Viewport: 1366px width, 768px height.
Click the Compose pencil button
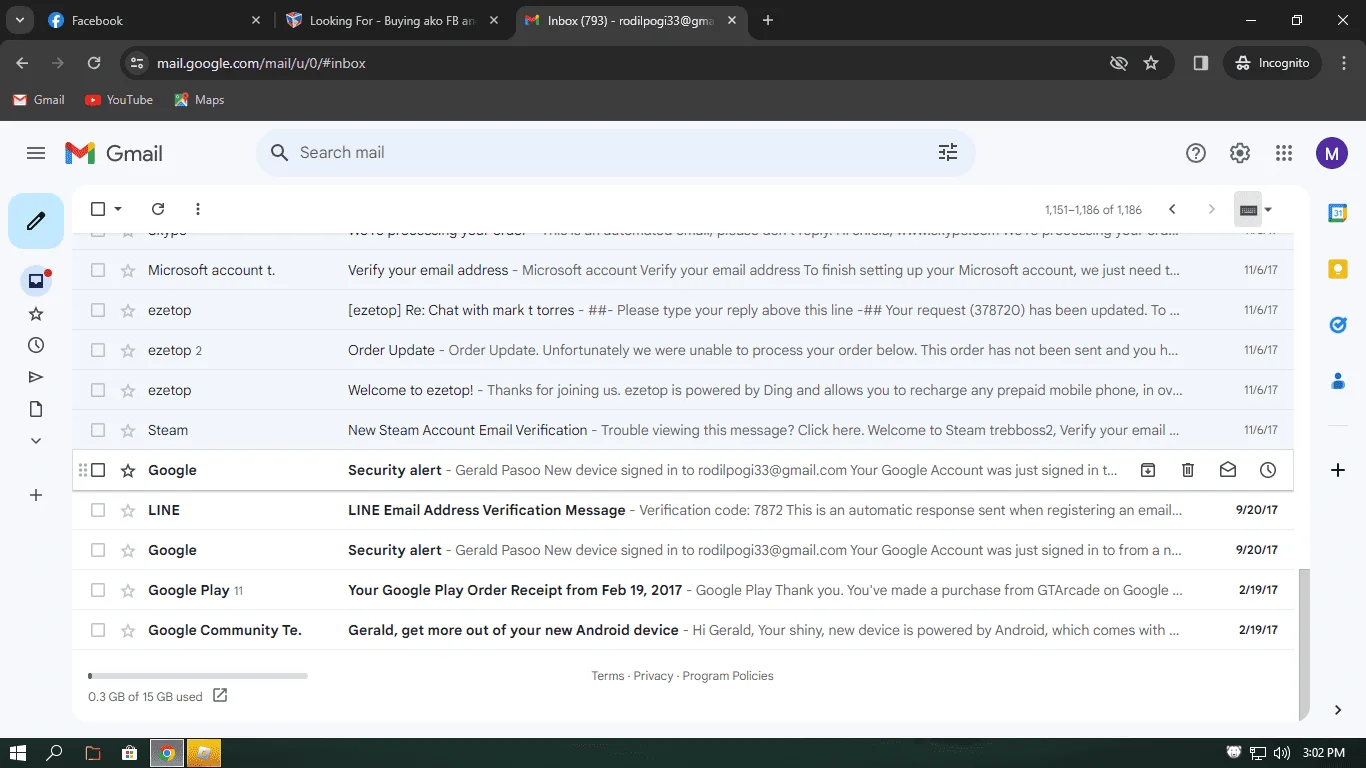click(x=36, y=221)
